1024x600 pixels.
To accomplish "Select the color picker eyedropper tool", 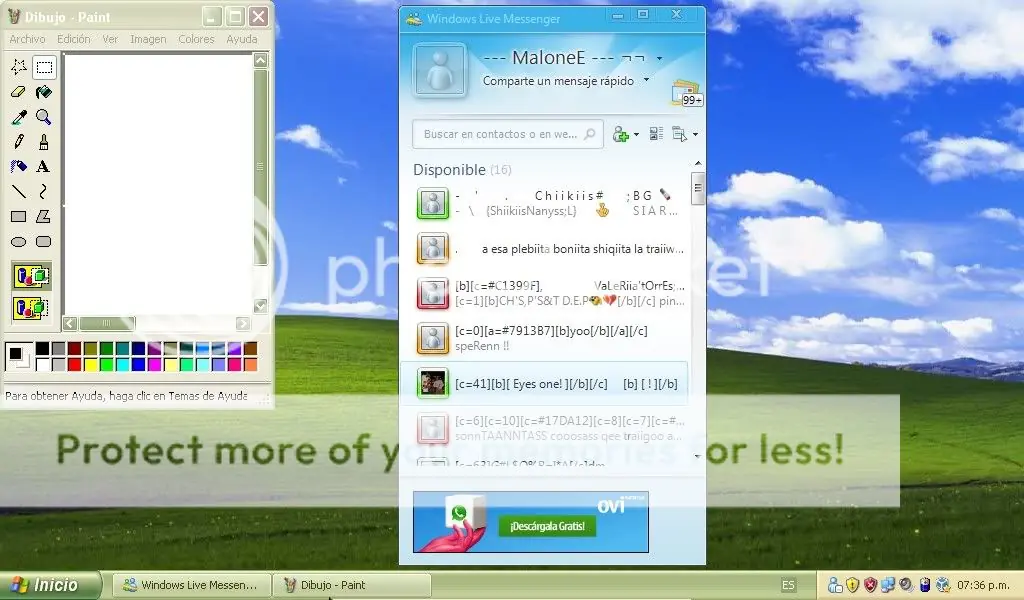I will [x=18, y=117].
